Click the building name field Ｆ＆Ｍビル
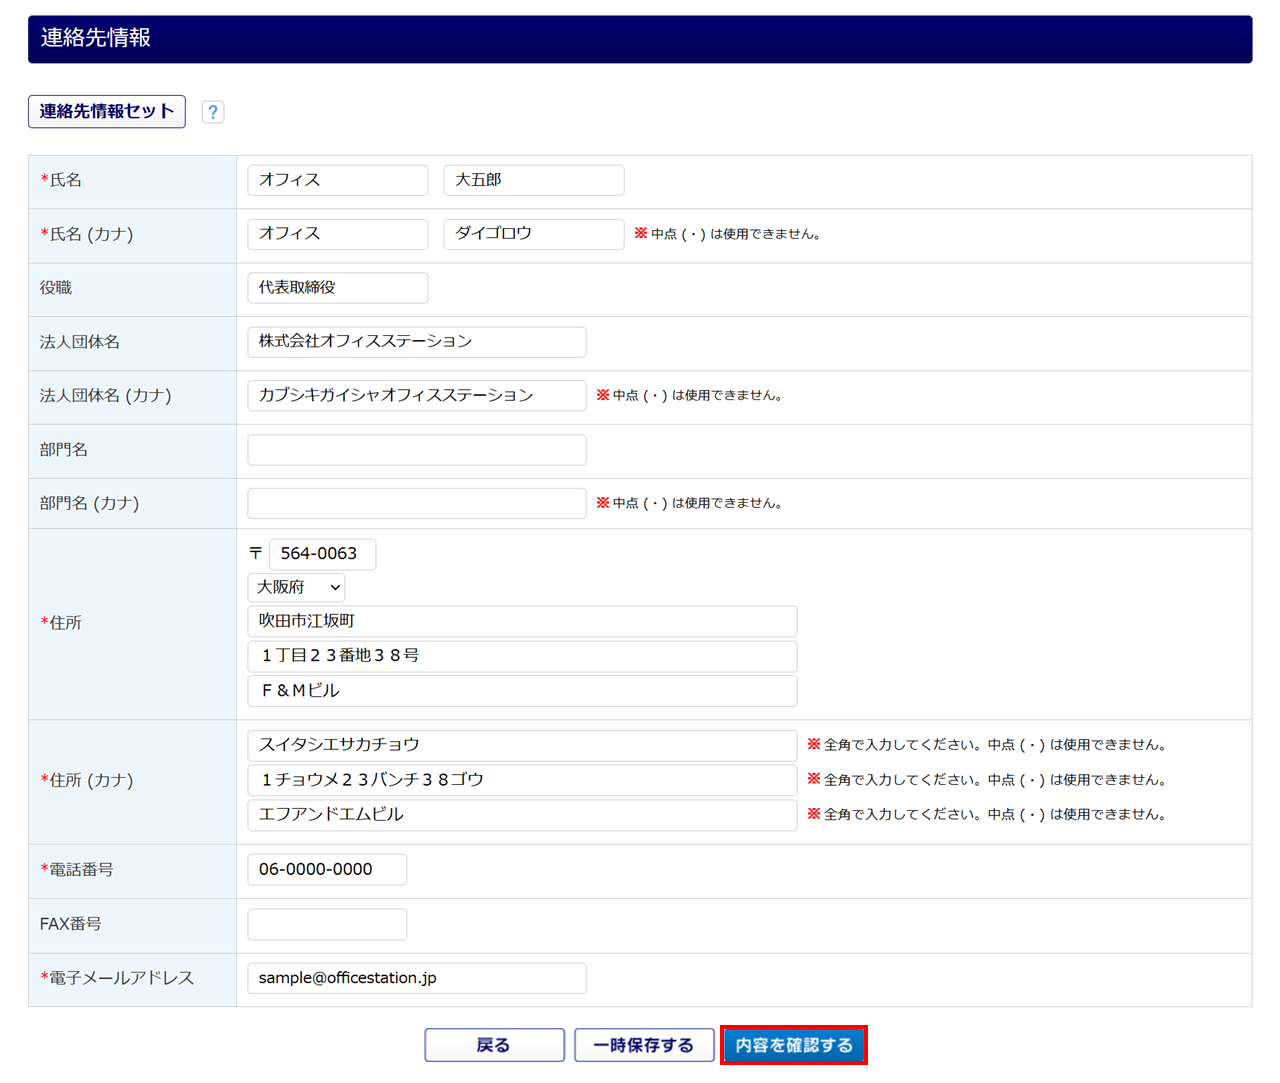 [521, 691]
